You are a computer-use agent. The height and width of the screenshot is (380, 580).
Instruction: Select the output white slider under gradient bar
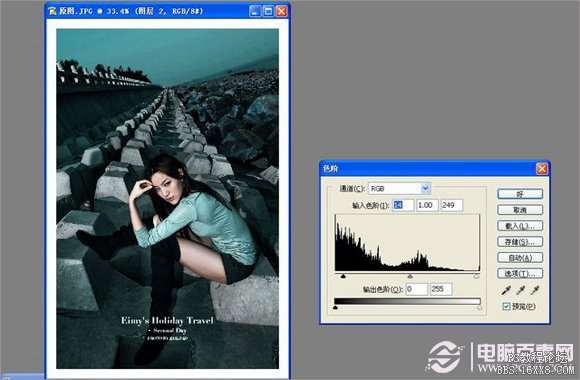point(479,307)
